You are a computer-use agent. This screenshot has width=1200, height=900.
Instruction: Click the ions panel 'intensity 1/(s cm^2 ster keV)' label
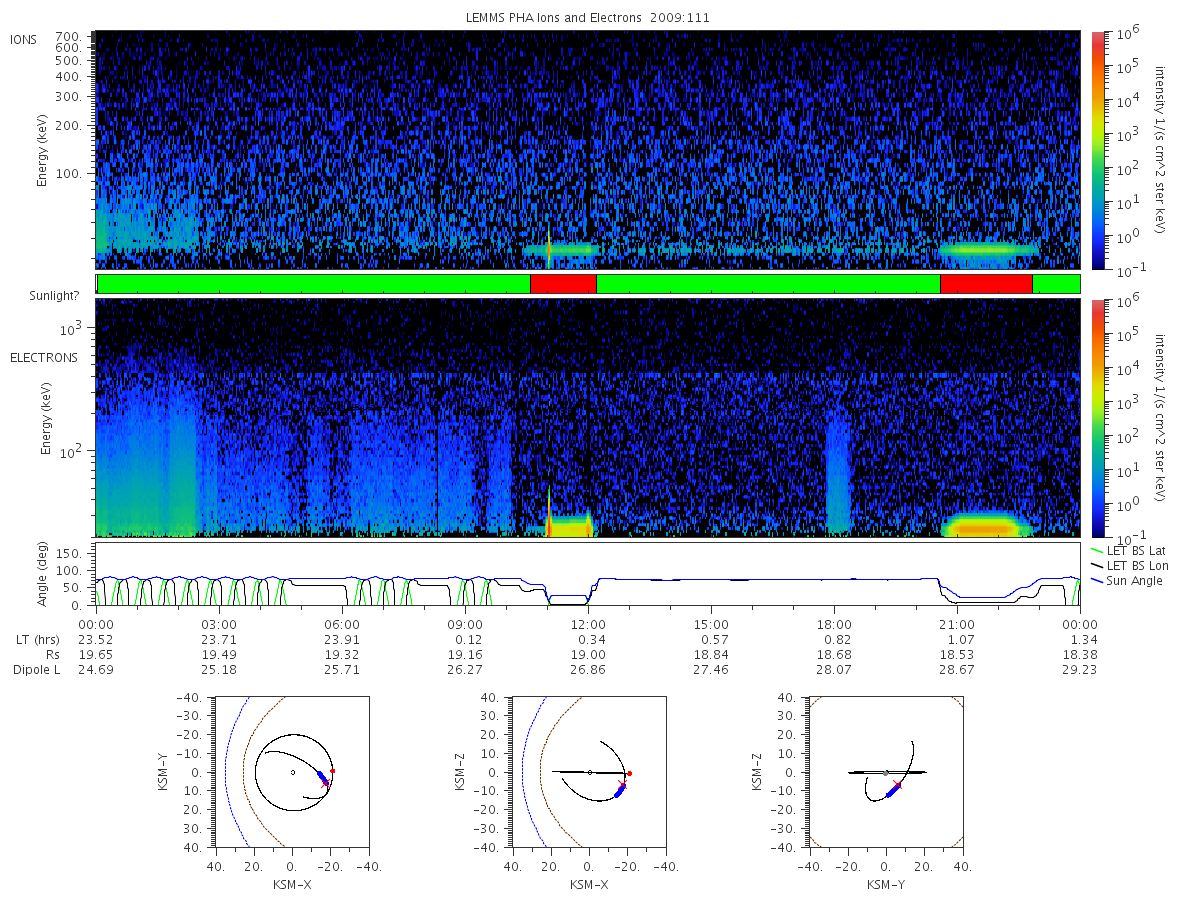(x=1161, y=150)
